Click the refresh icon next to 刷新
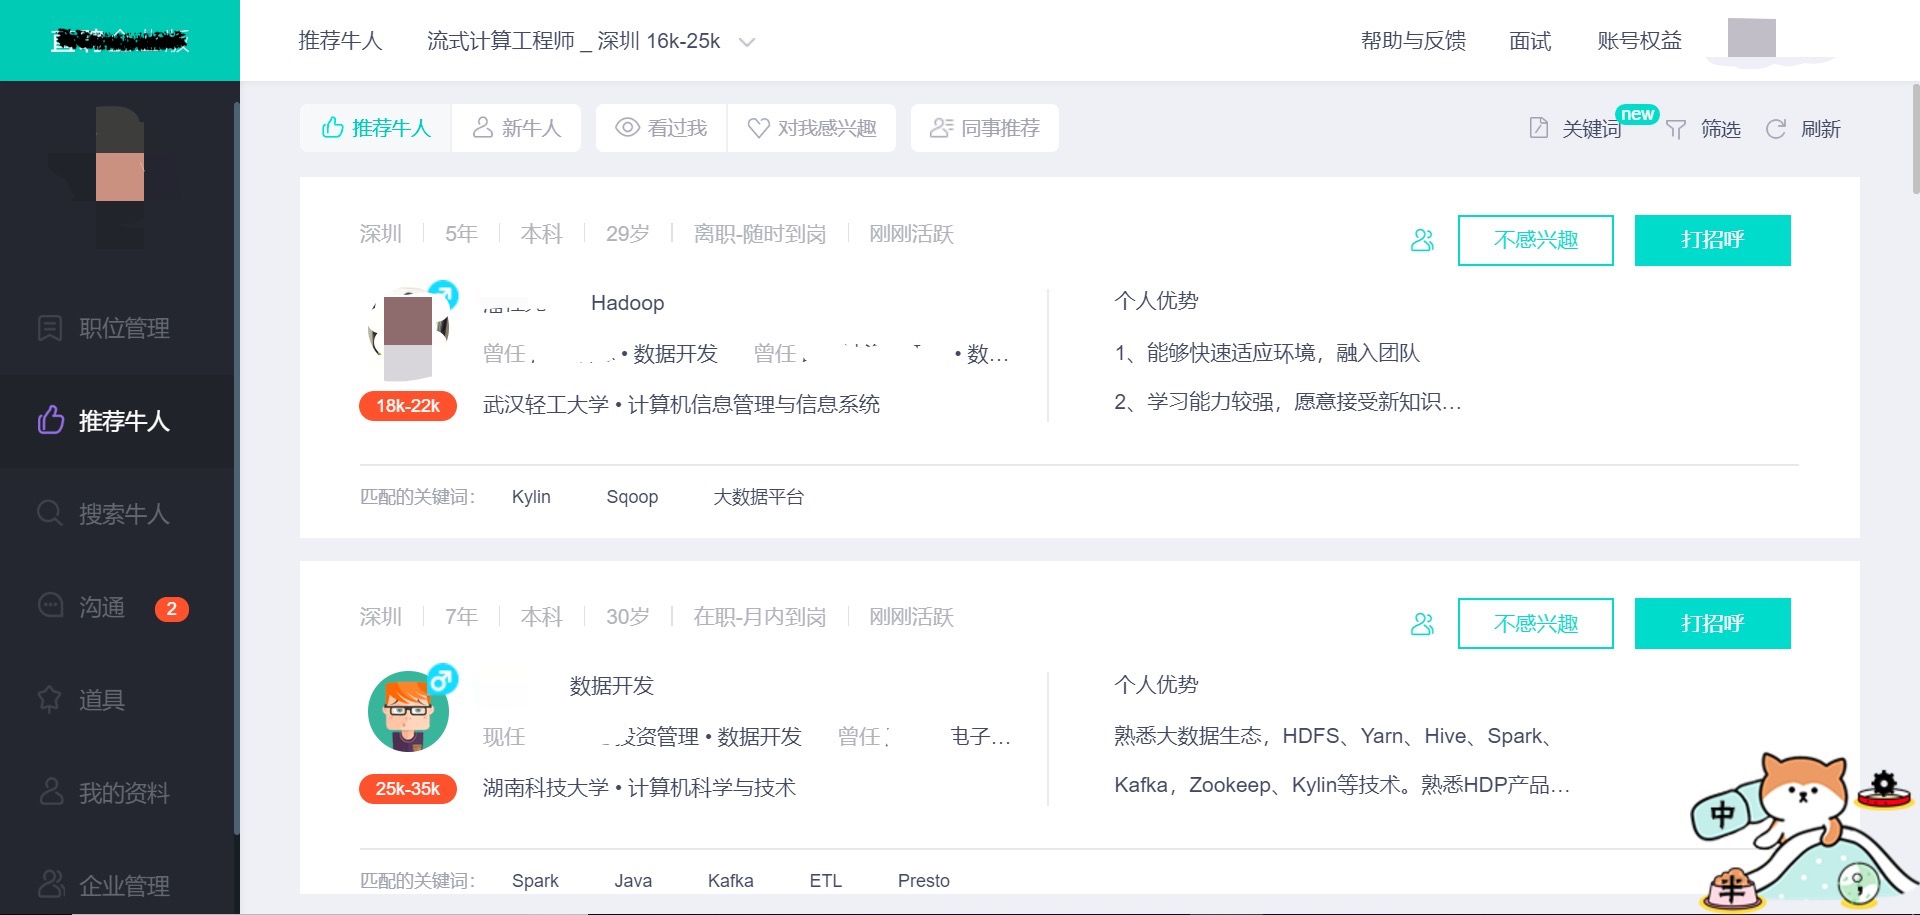 pos(1776,129)
